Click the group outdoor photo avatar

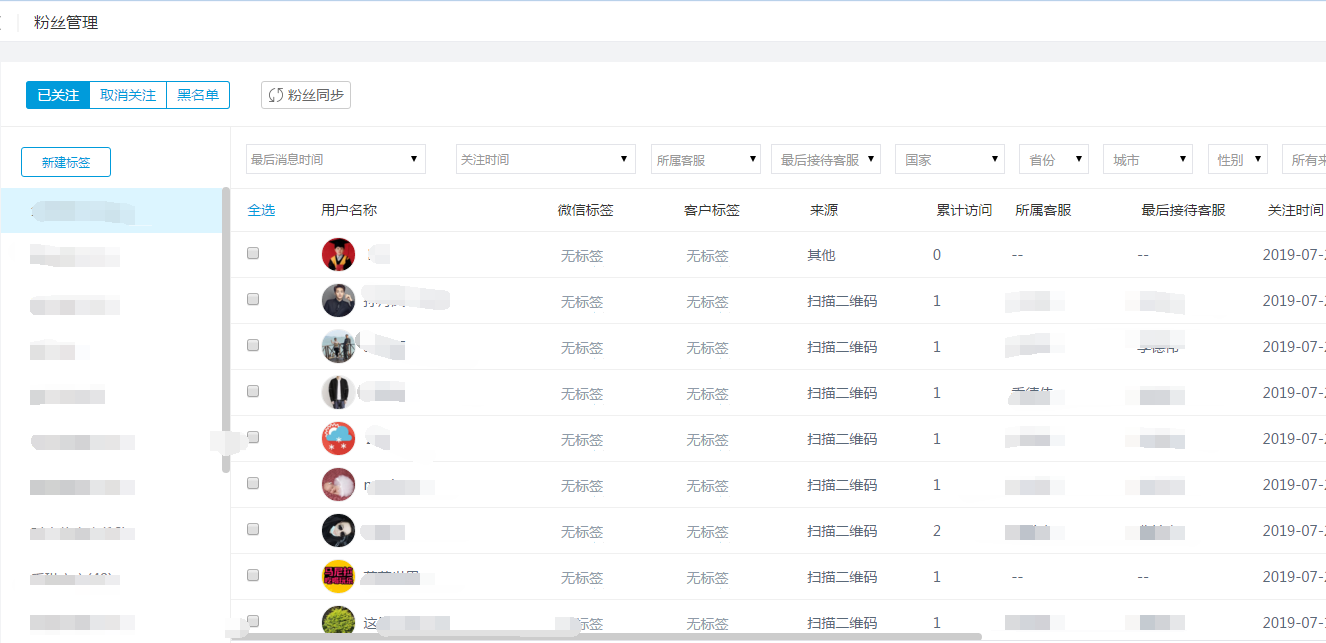tap(338, 347)
